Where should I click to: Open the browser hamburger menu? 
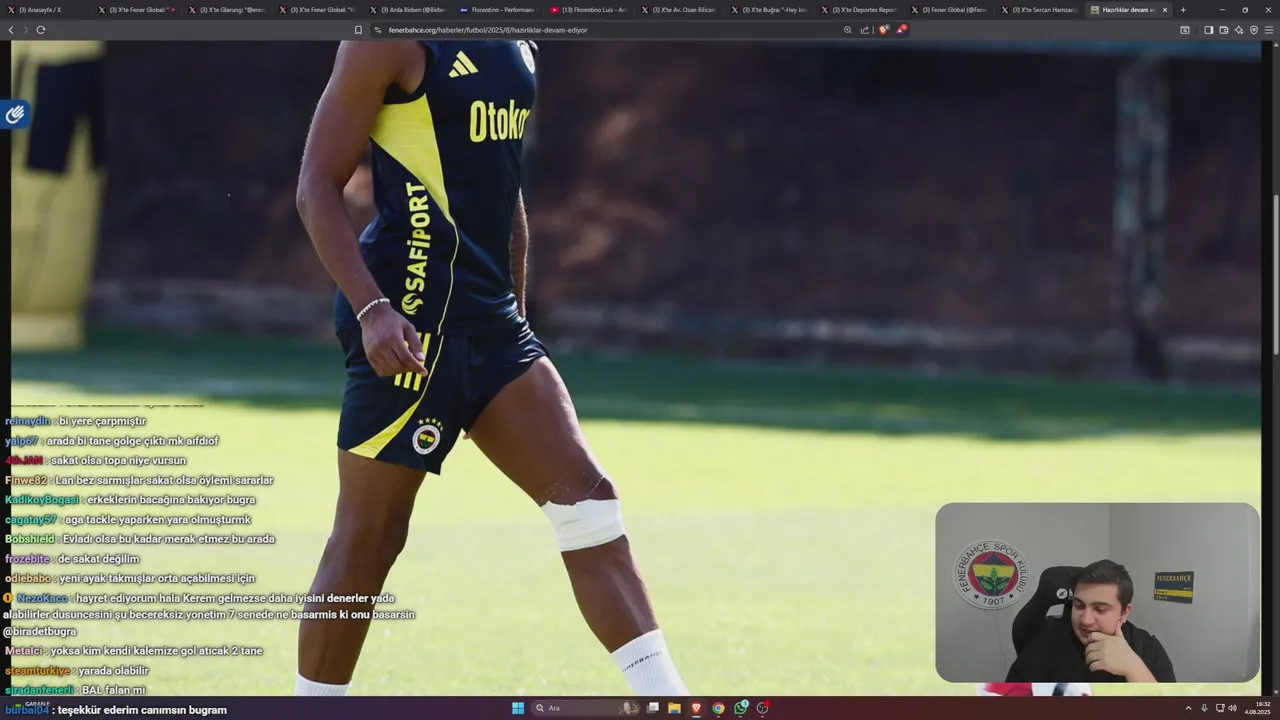click(x=1269, y=30)
